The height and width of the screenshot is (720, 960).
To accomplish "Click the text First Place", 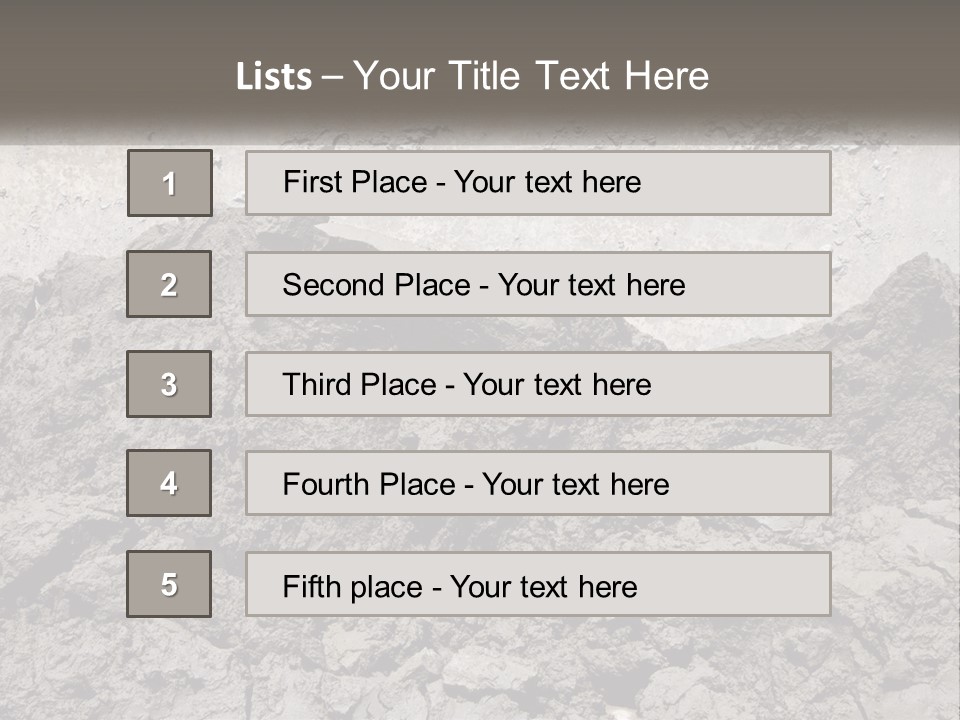I will [355, 182].
